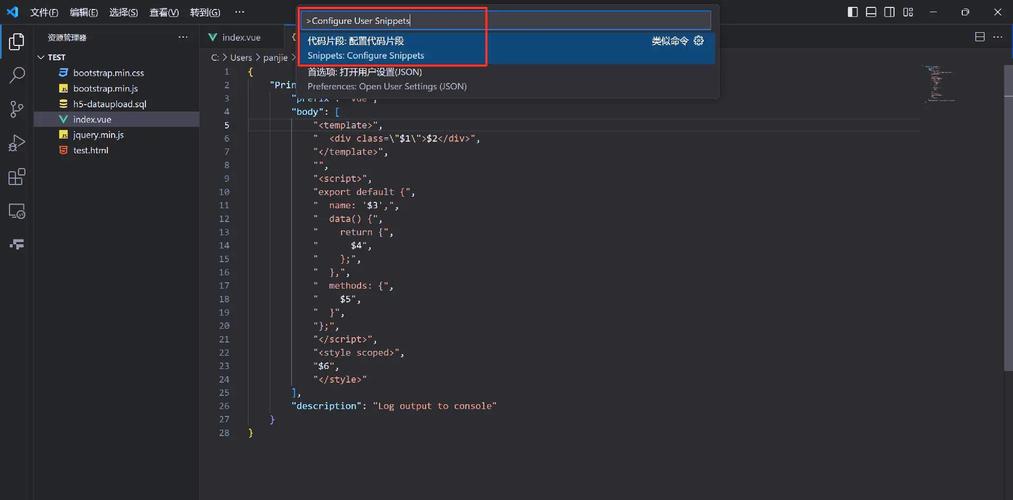The height and width of the screenshot is (500, 1013).
Task: Open the Explorer view in activity bar
Action: 17,42
